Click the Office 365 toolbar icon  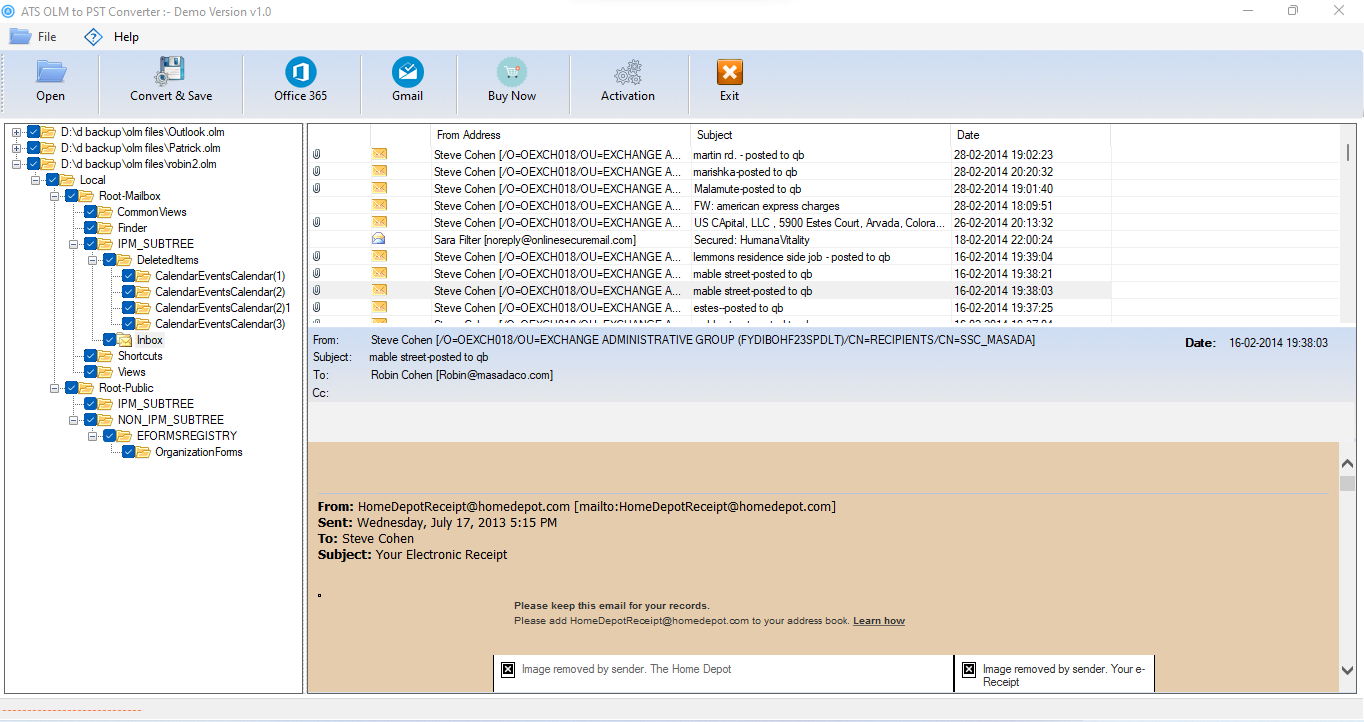pos(301,72)
